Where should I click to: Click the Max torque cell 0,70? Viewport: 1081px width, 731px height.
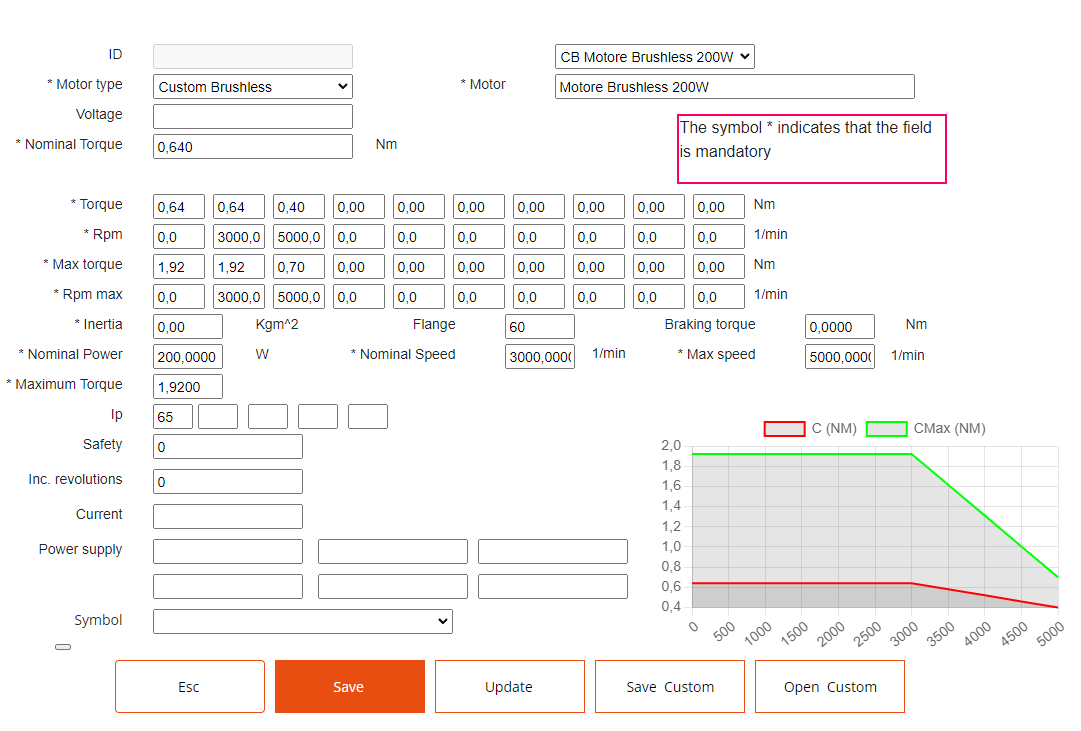pos(299,267)
